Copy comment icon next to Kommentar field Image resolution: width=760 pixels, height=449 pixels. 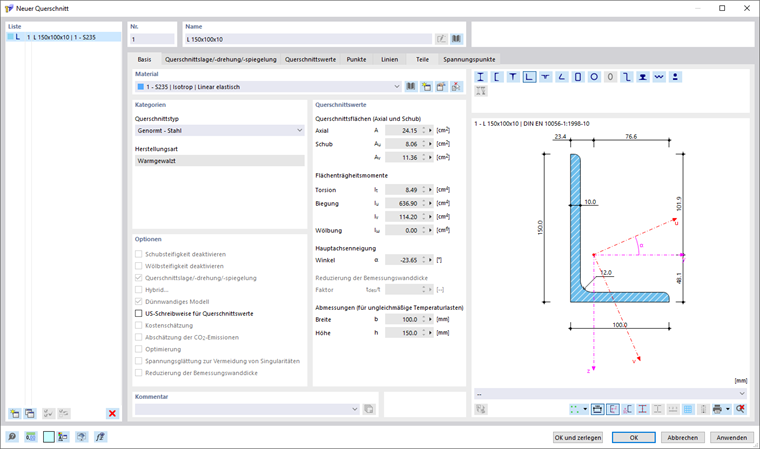pyautogui.click(x=369, y=409)
